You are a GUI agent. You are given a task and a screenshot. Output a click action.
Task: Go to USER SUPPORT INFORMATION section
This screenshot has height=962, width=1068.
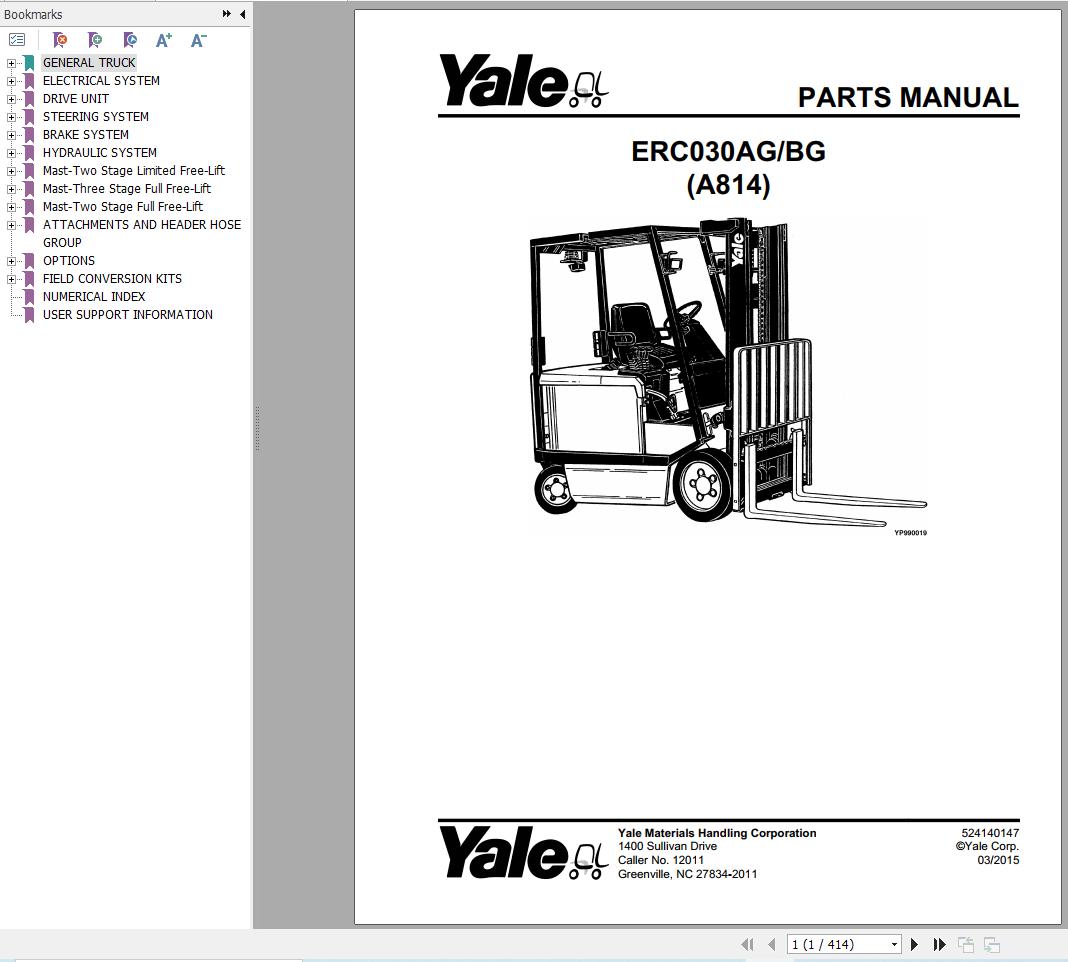click(x=127, y=314)
